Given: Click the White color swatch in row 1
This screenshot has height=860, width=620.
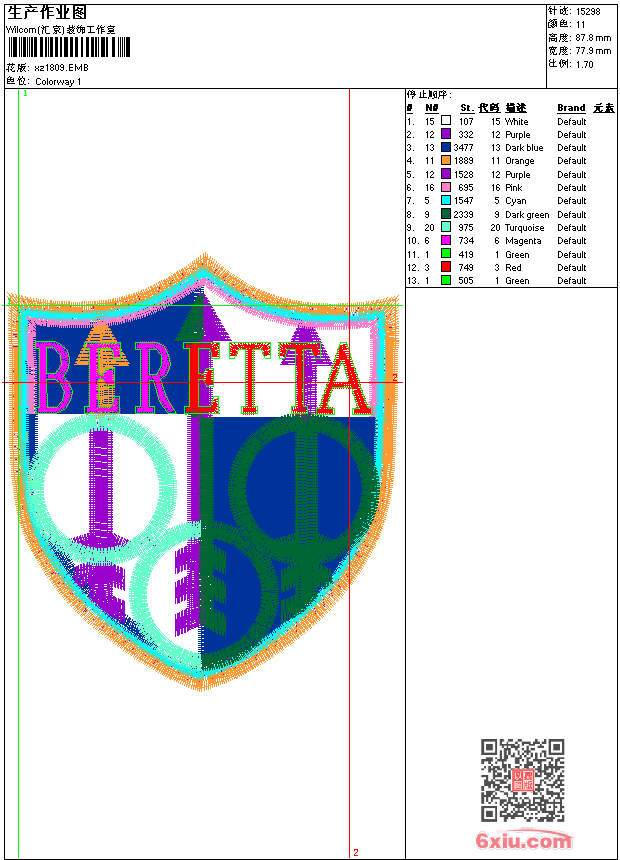Looking at the screenshot, I should pyautogui.click(x=446, y=120).
